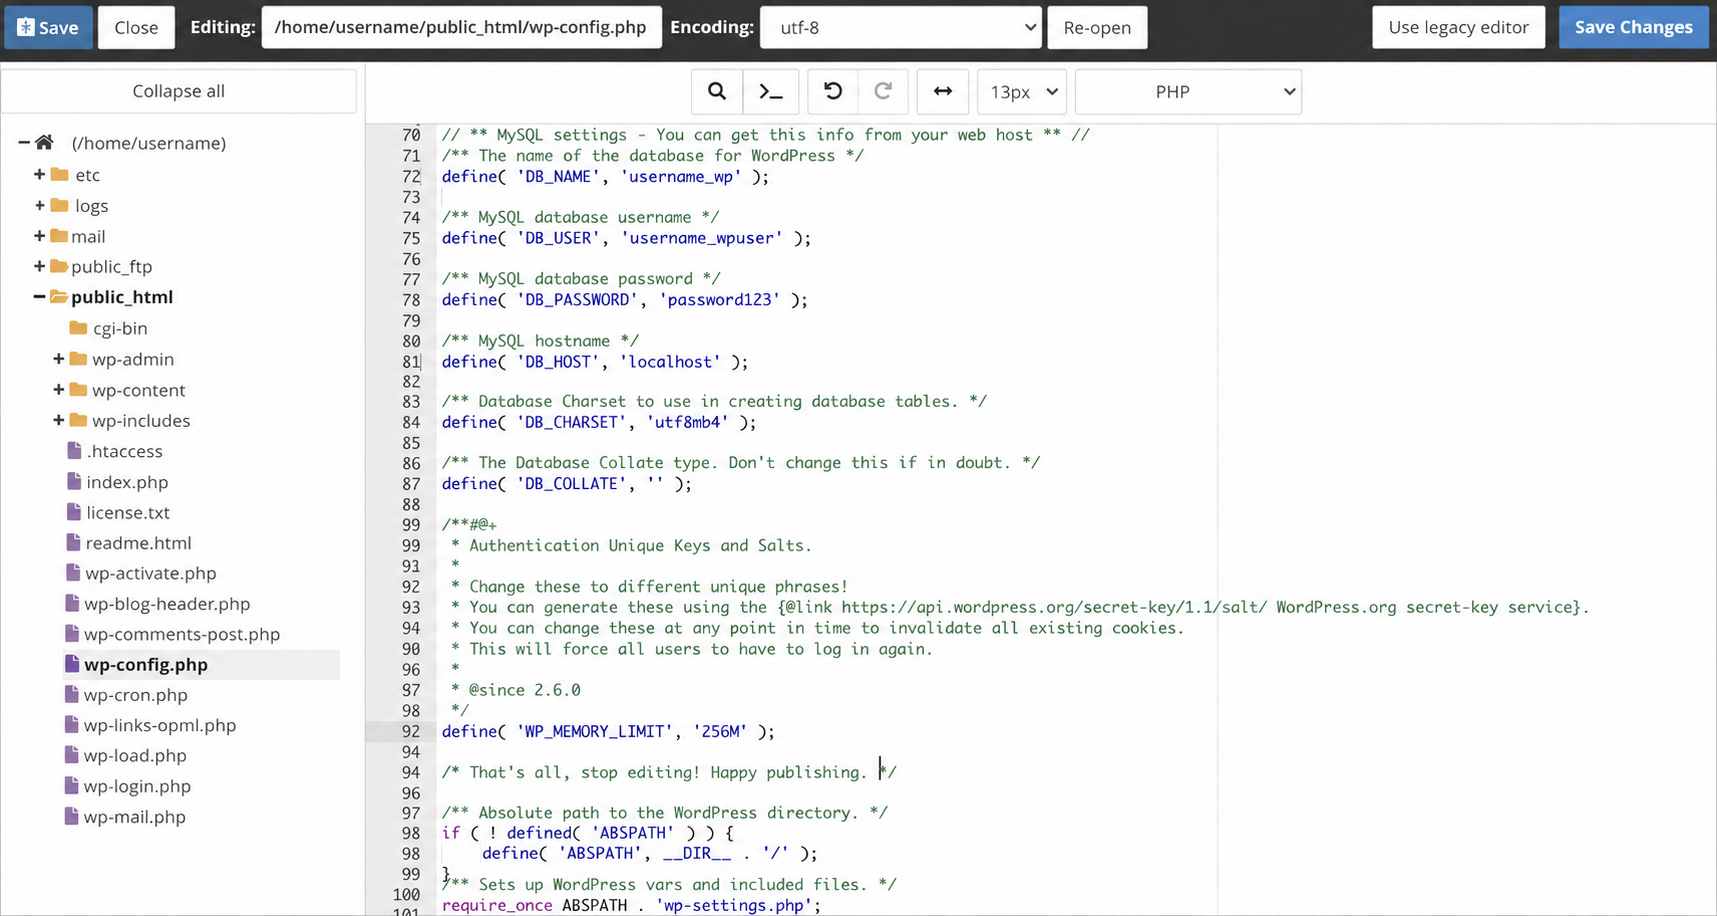Expand the wp-admin folder

[58, 359]
